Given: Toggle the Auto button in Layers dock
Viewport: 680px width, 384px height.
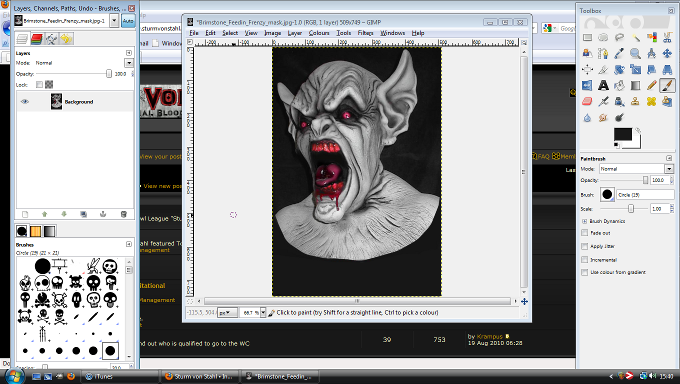Looking at the screenshot, I should [128, 21].
